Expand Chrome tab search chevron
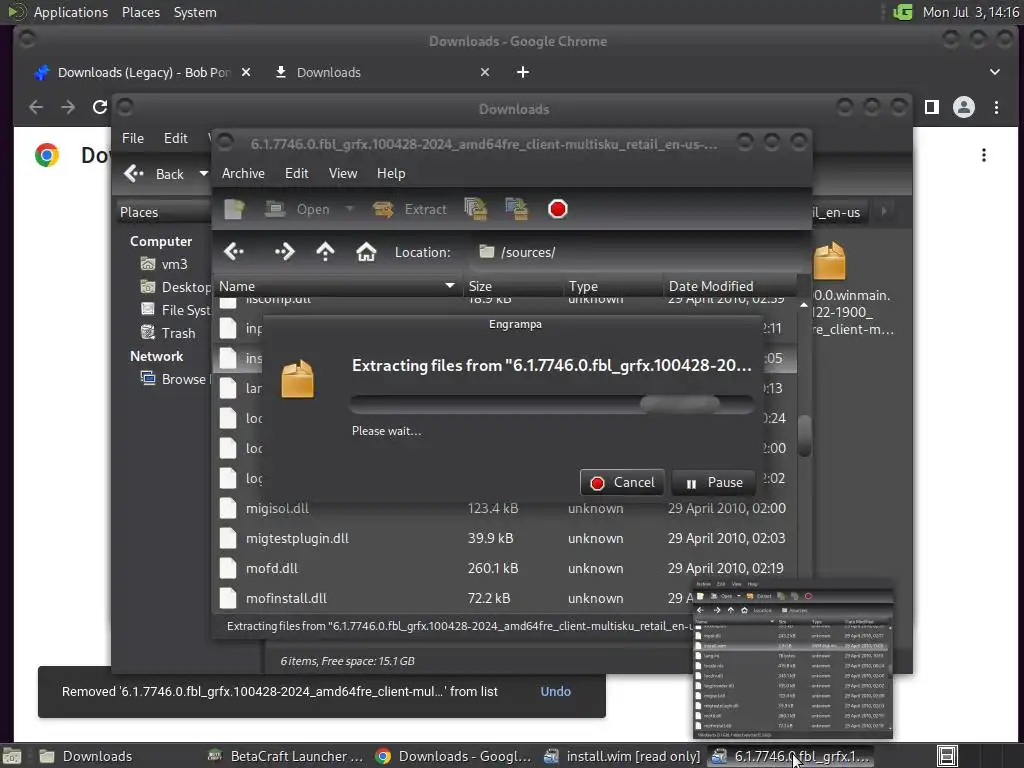Viewport: 1024px width, 768px height. click(995, 72)
